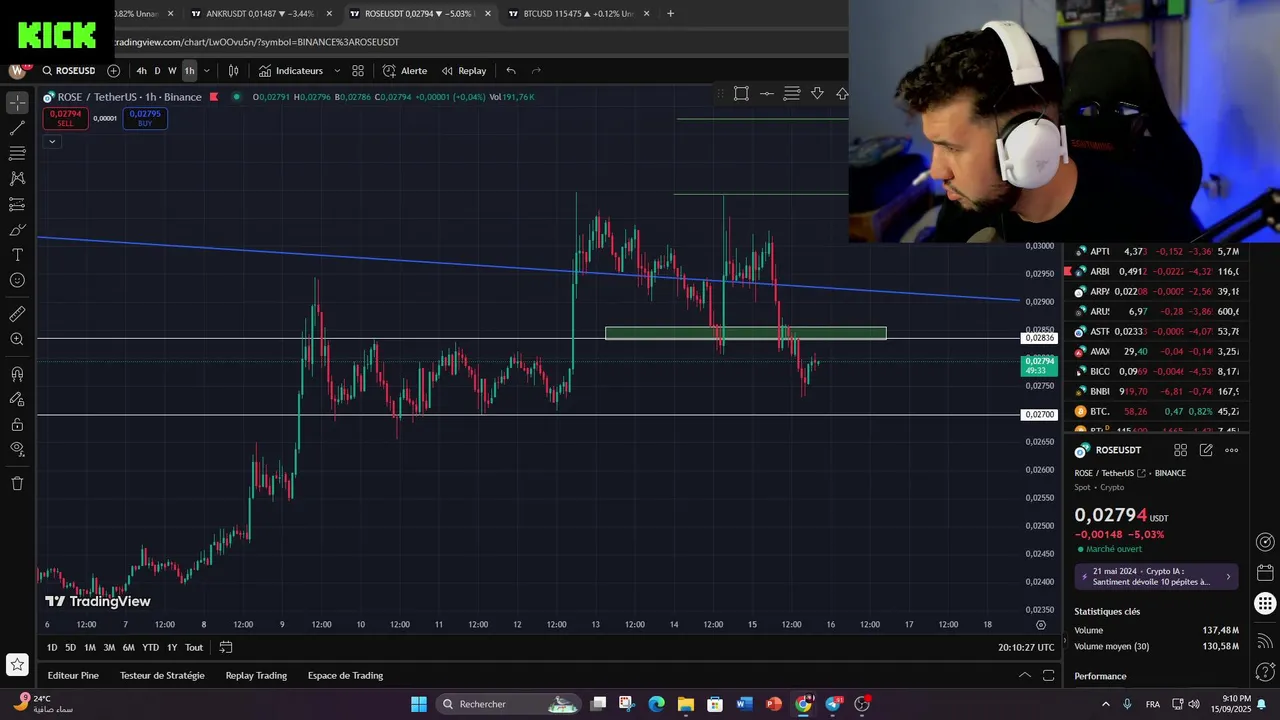
Task: Select the Tout date range
Action: tap(194, 648)
